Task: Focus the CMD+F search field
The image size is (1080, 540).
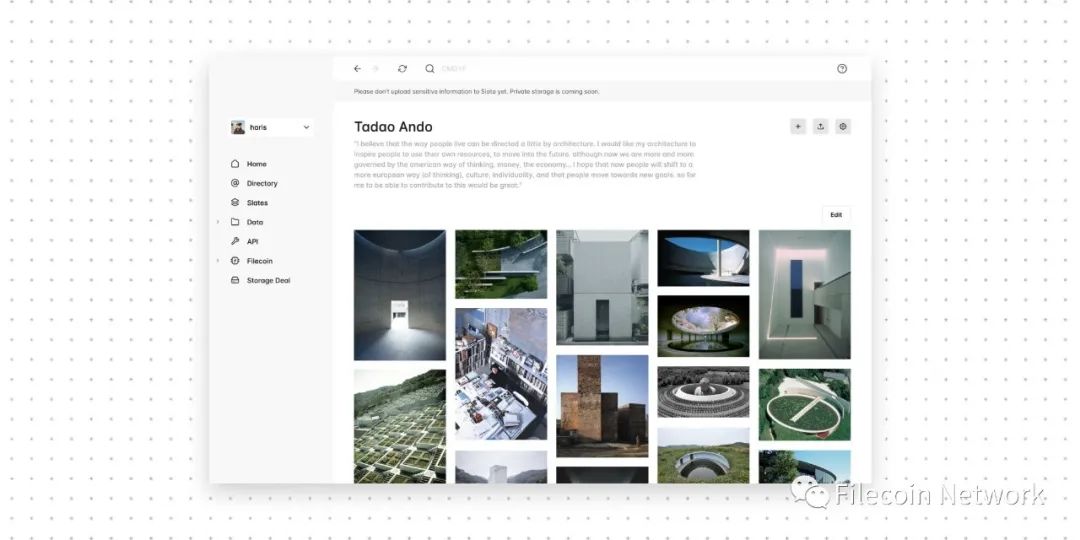Action: pos(454,69)
